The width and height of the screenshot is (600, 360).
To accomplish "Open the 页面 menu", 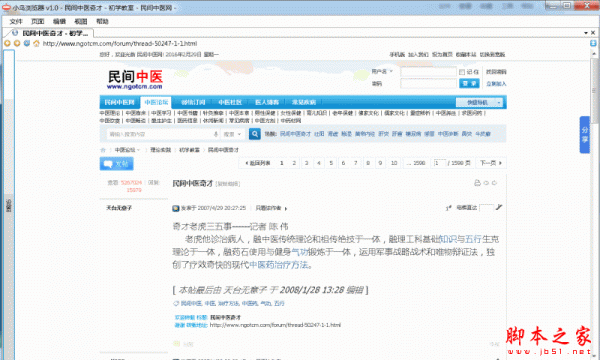I will [x=38, y=21].
